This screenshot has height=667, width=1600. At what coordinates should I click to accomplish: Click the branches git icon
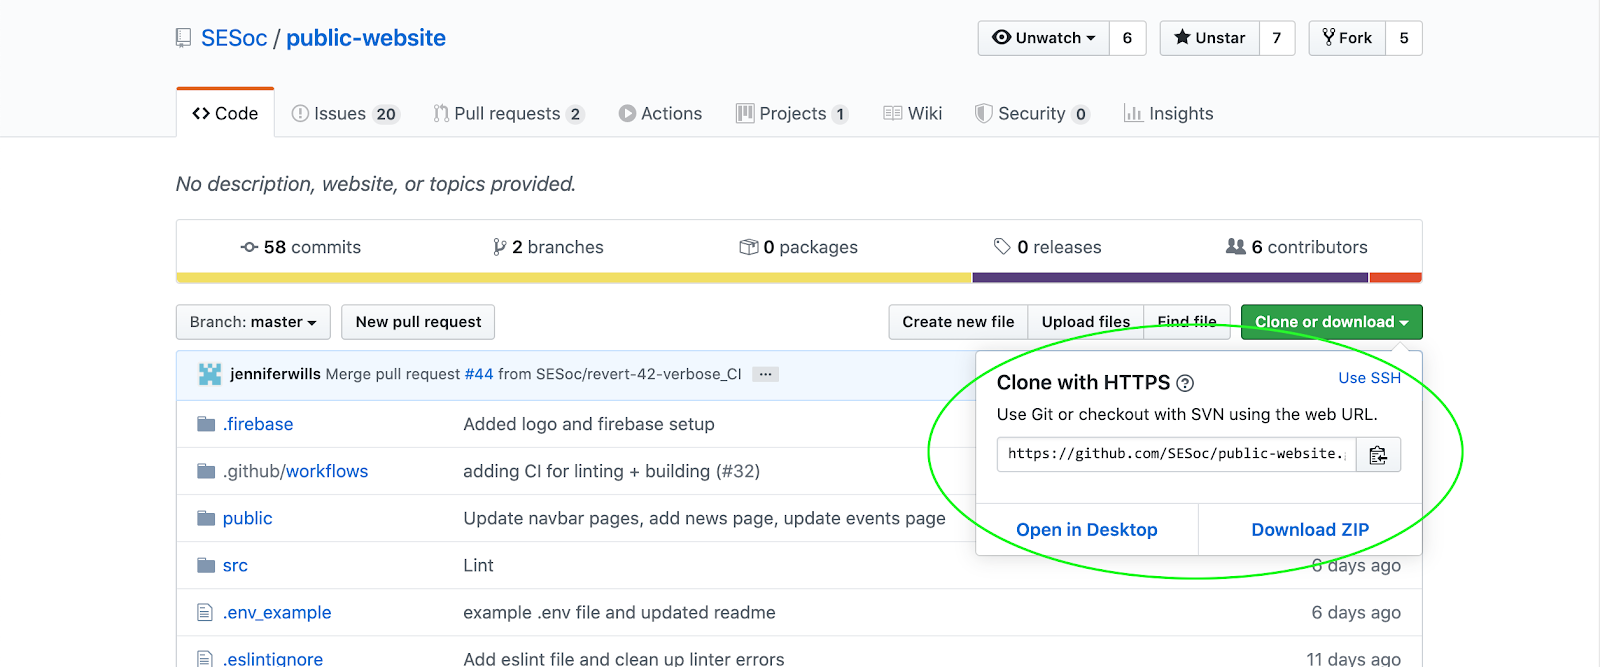[499, 247]
